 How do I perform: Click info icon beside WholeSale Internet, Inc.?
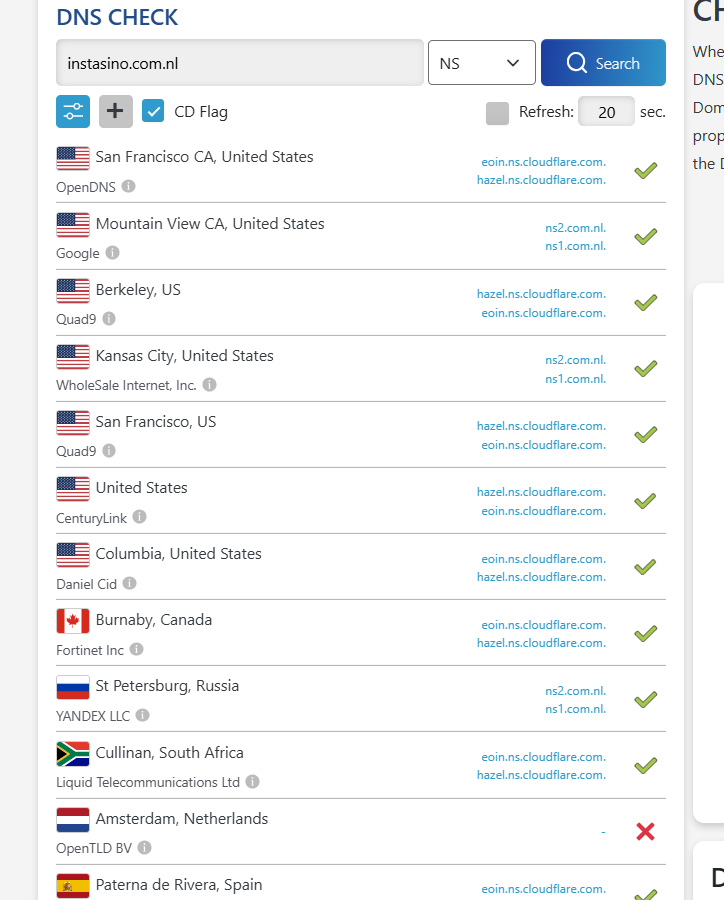pyautogui.click(x=210, y=384)
